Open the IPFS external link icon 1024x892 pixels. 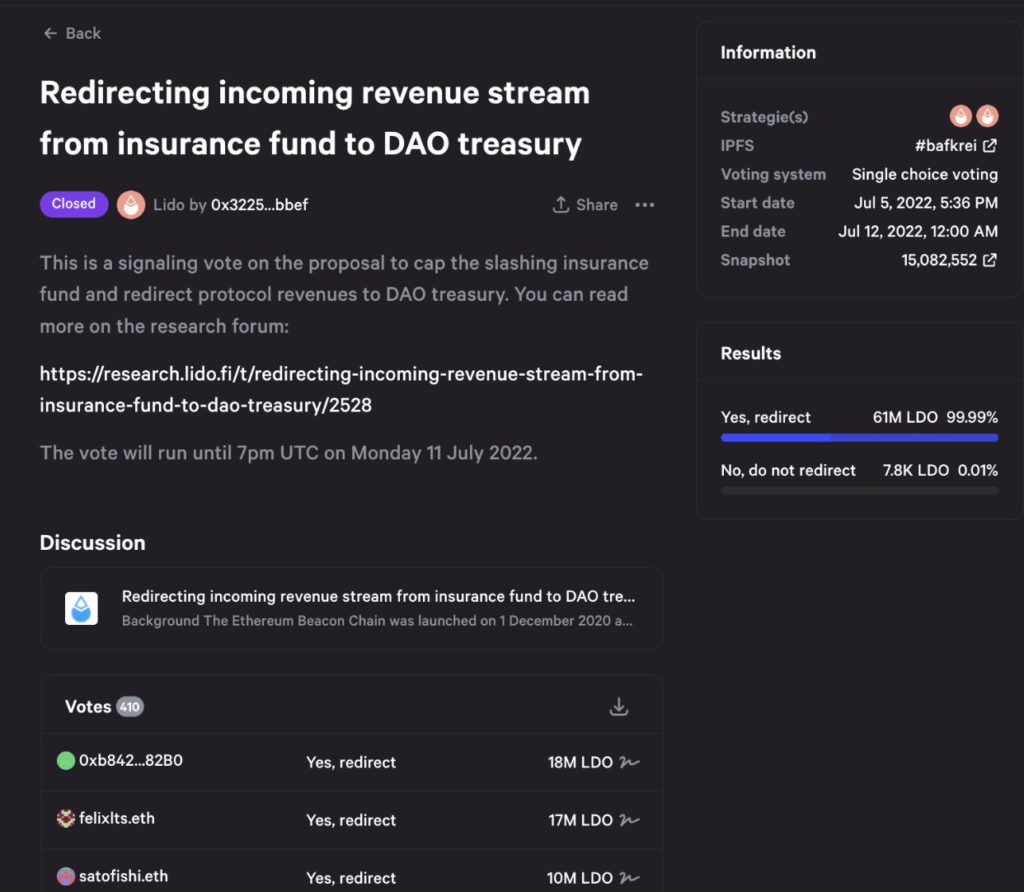(990, 146)
